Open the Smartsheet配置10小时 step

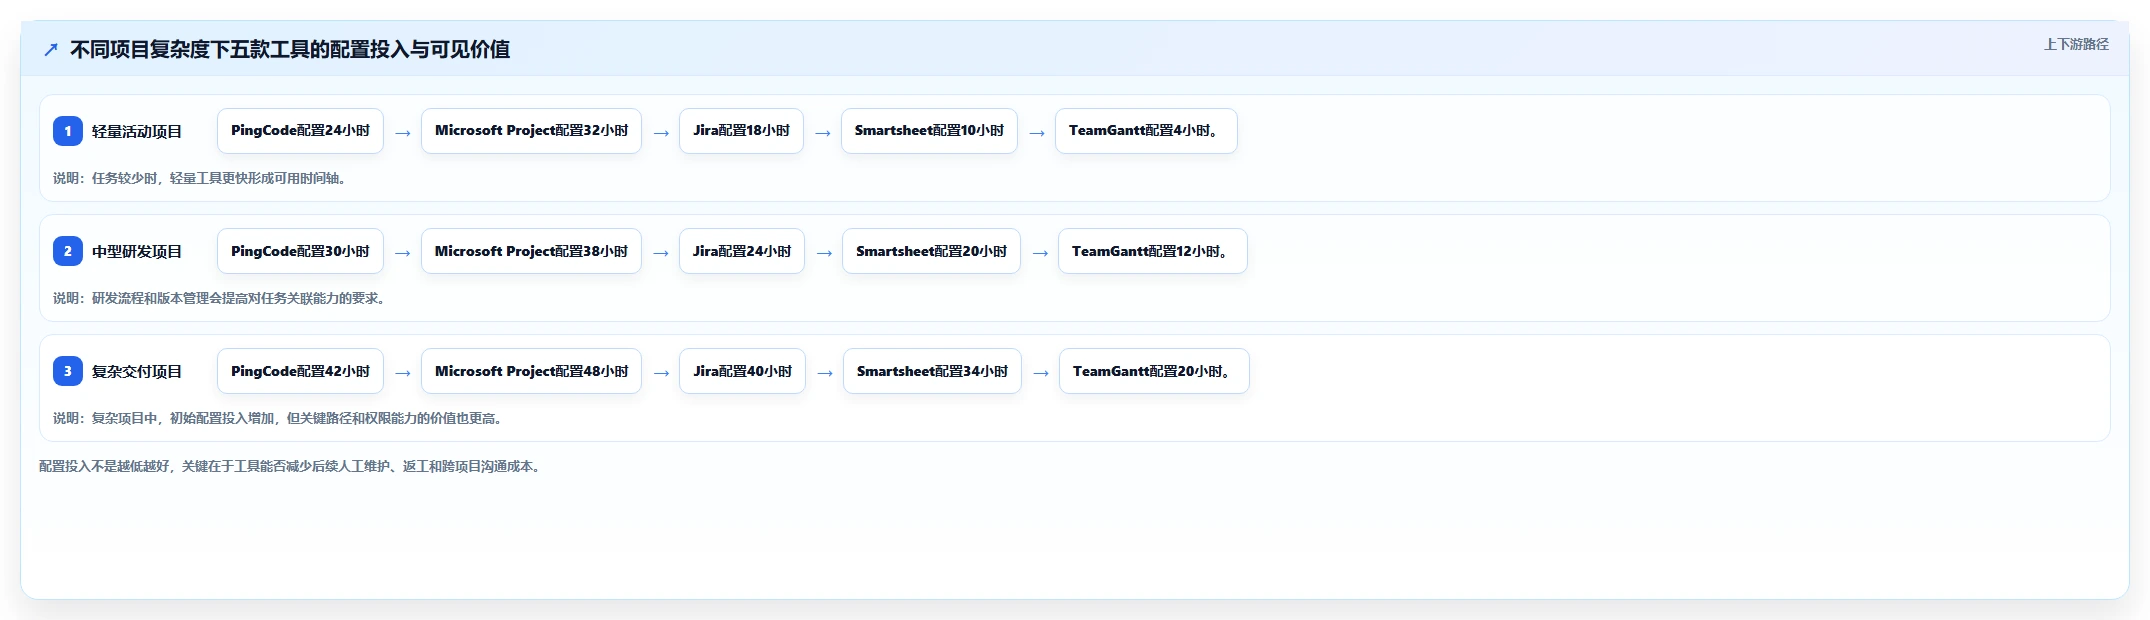929,131
